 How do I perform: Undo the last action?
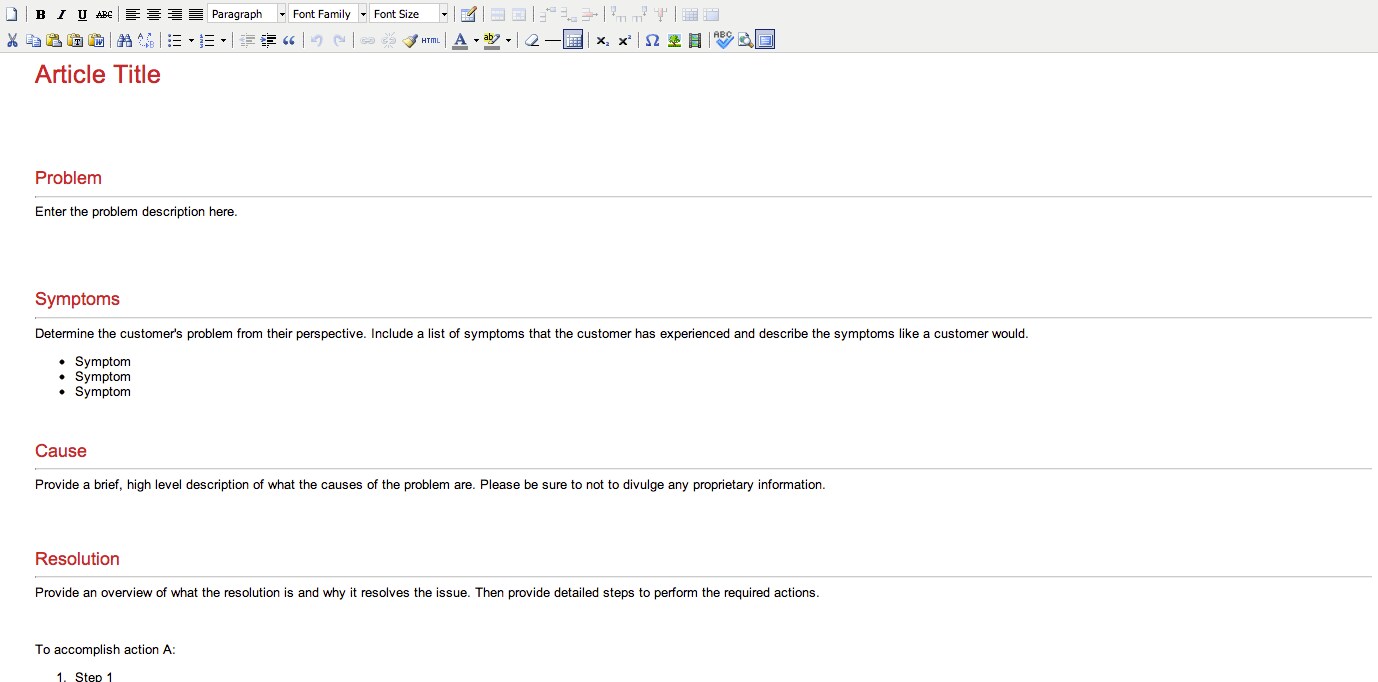click(316, 40)
